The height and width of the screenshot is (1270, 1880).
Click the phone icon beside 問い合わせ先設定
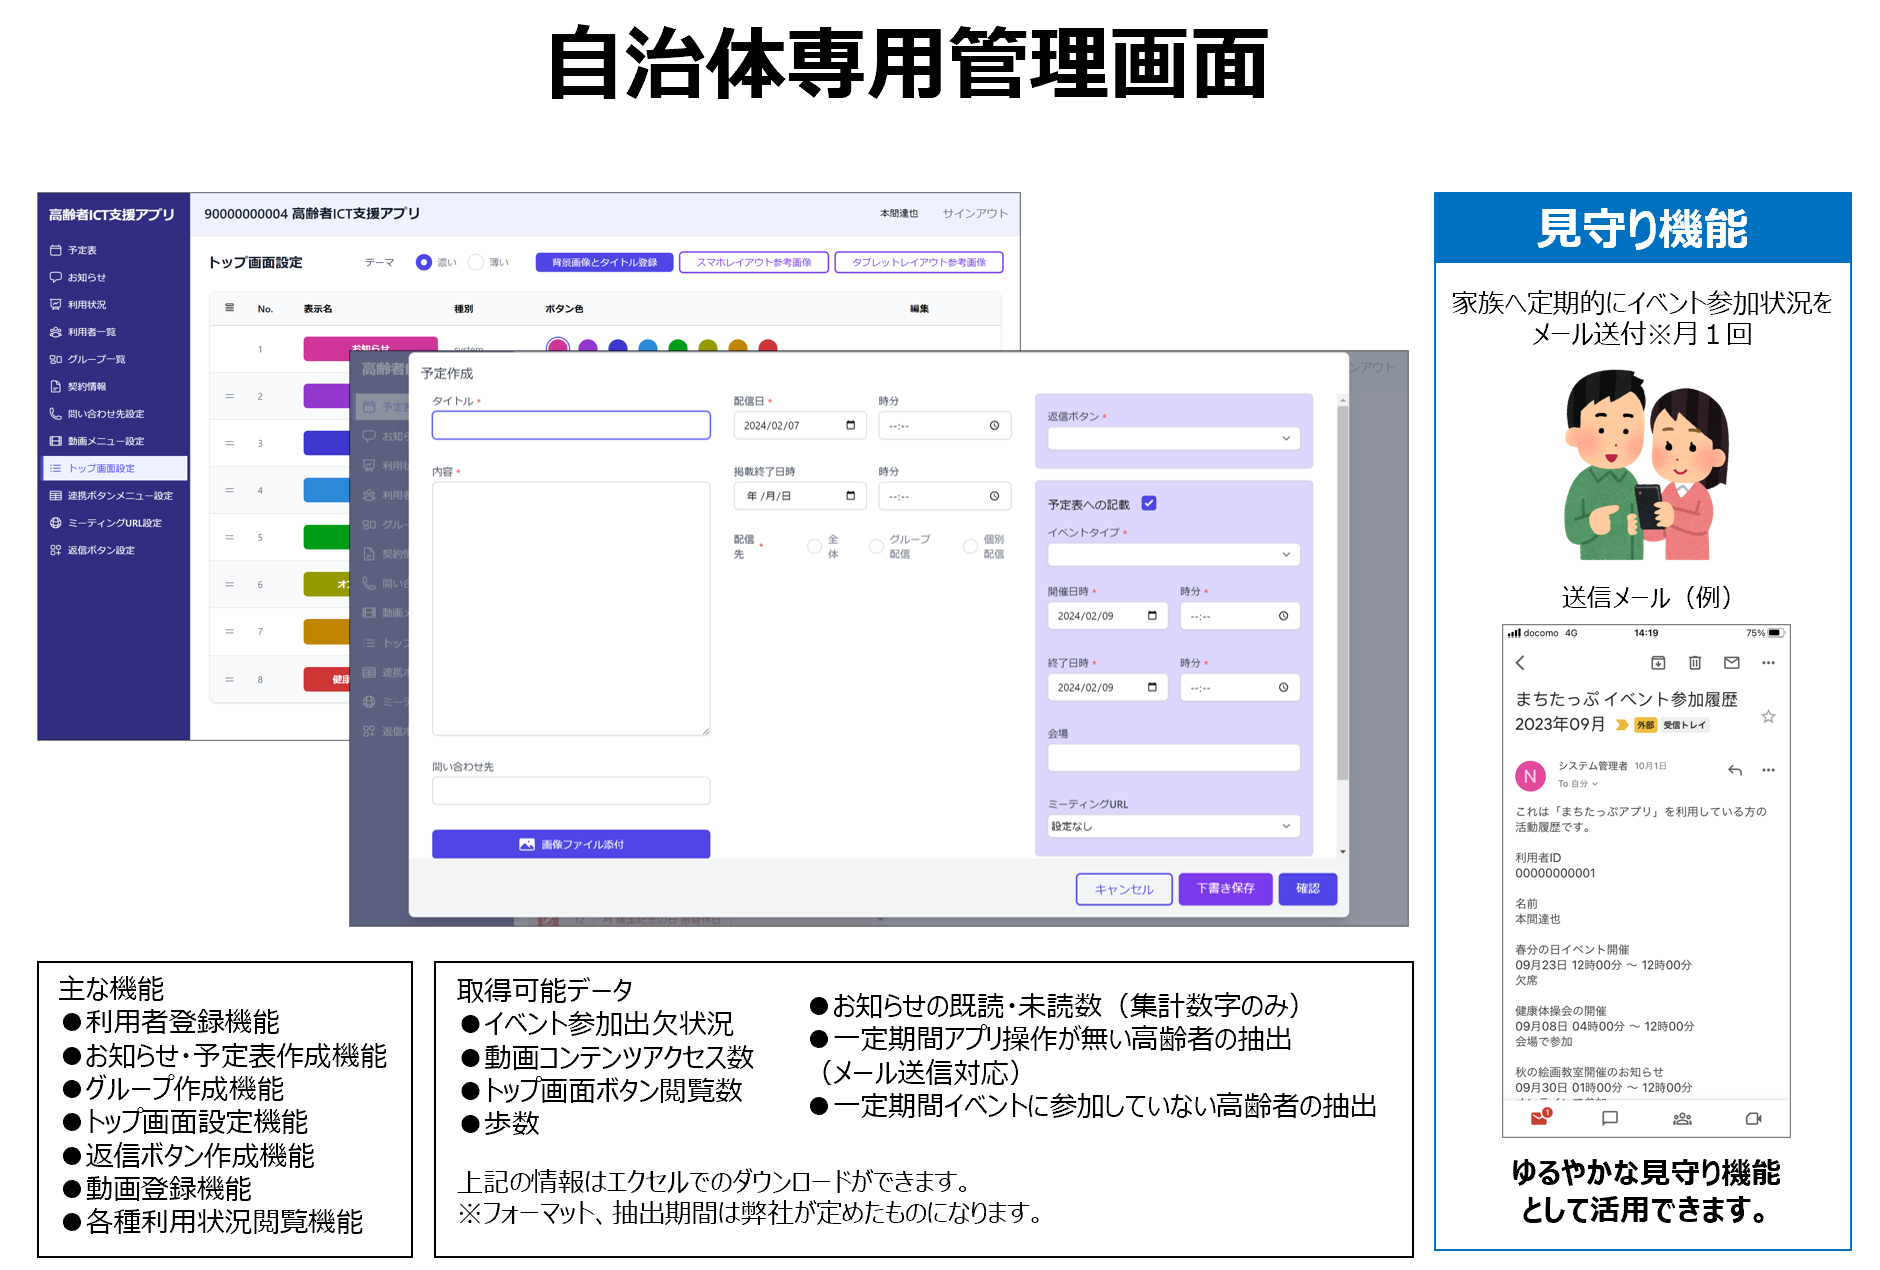click(56, 413)
